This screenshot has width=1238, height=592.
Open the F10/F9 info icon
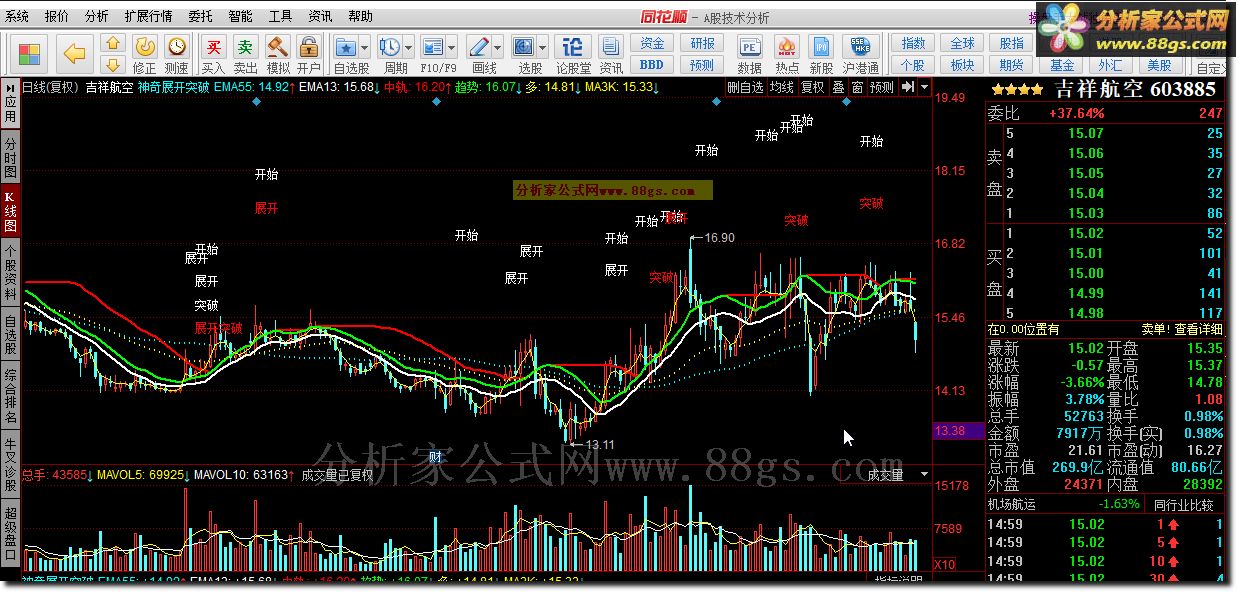[433, 47]
